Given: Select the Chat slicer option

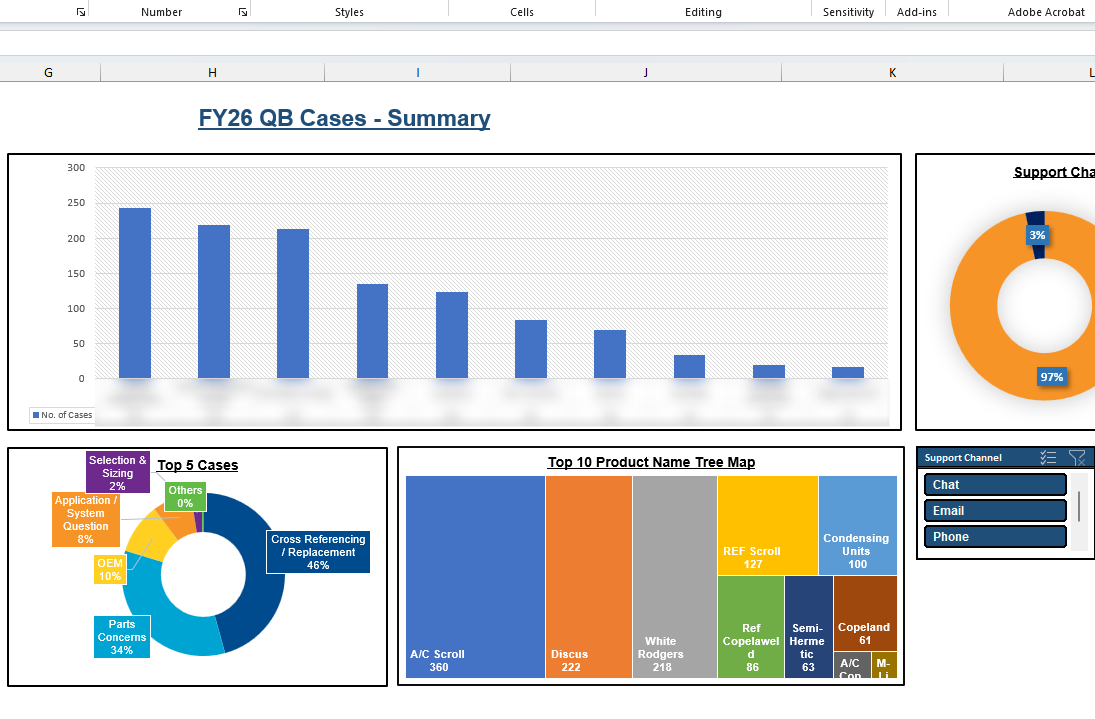Looking at the screenshot, I should click(x=995, y=484).
